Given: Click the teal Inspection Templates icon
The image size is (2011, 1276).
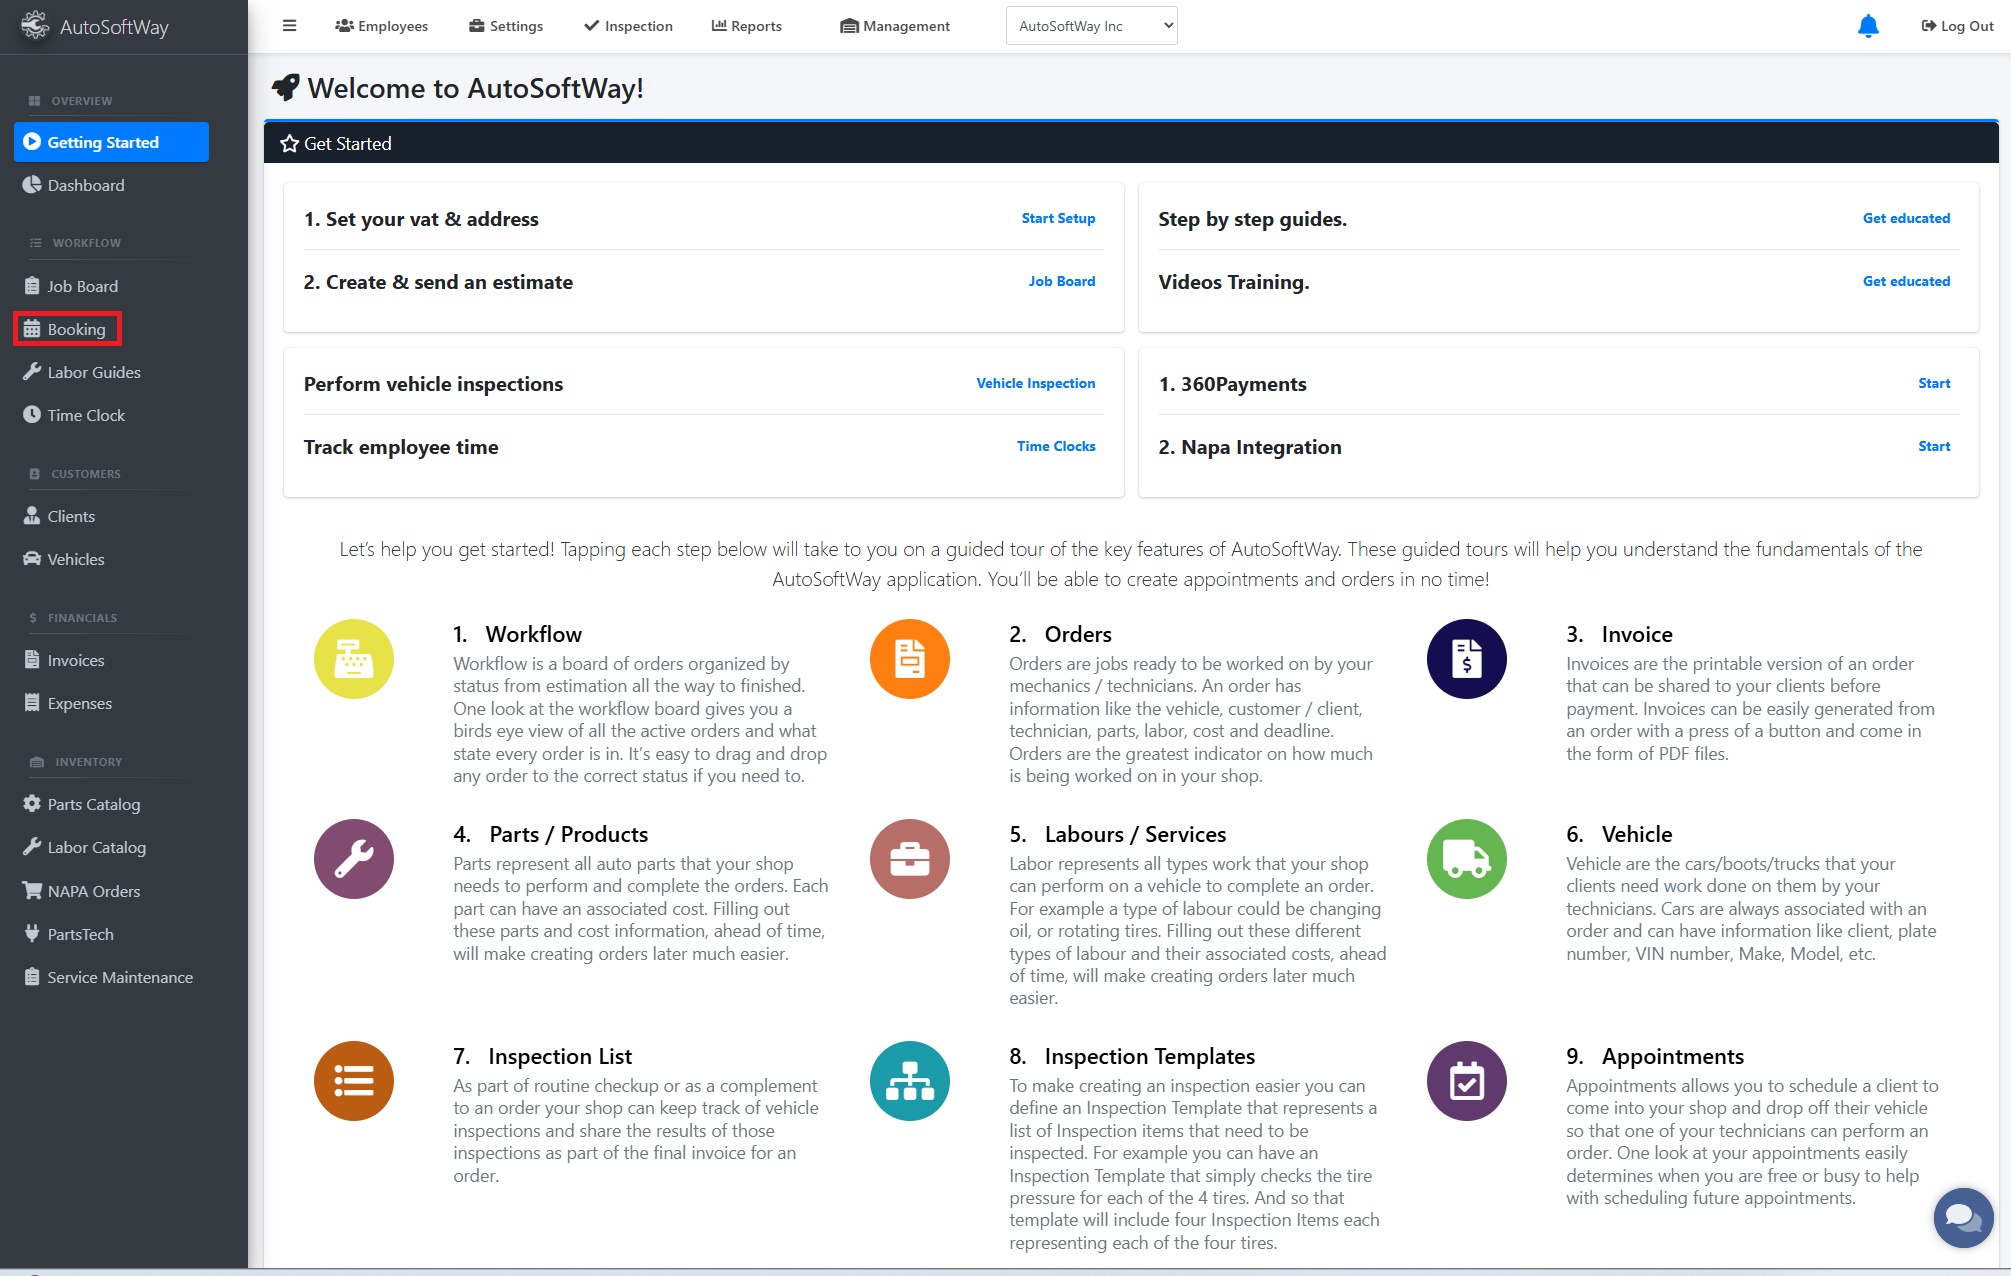Looking at the screenshot, I should click(x=909, y=1081).
